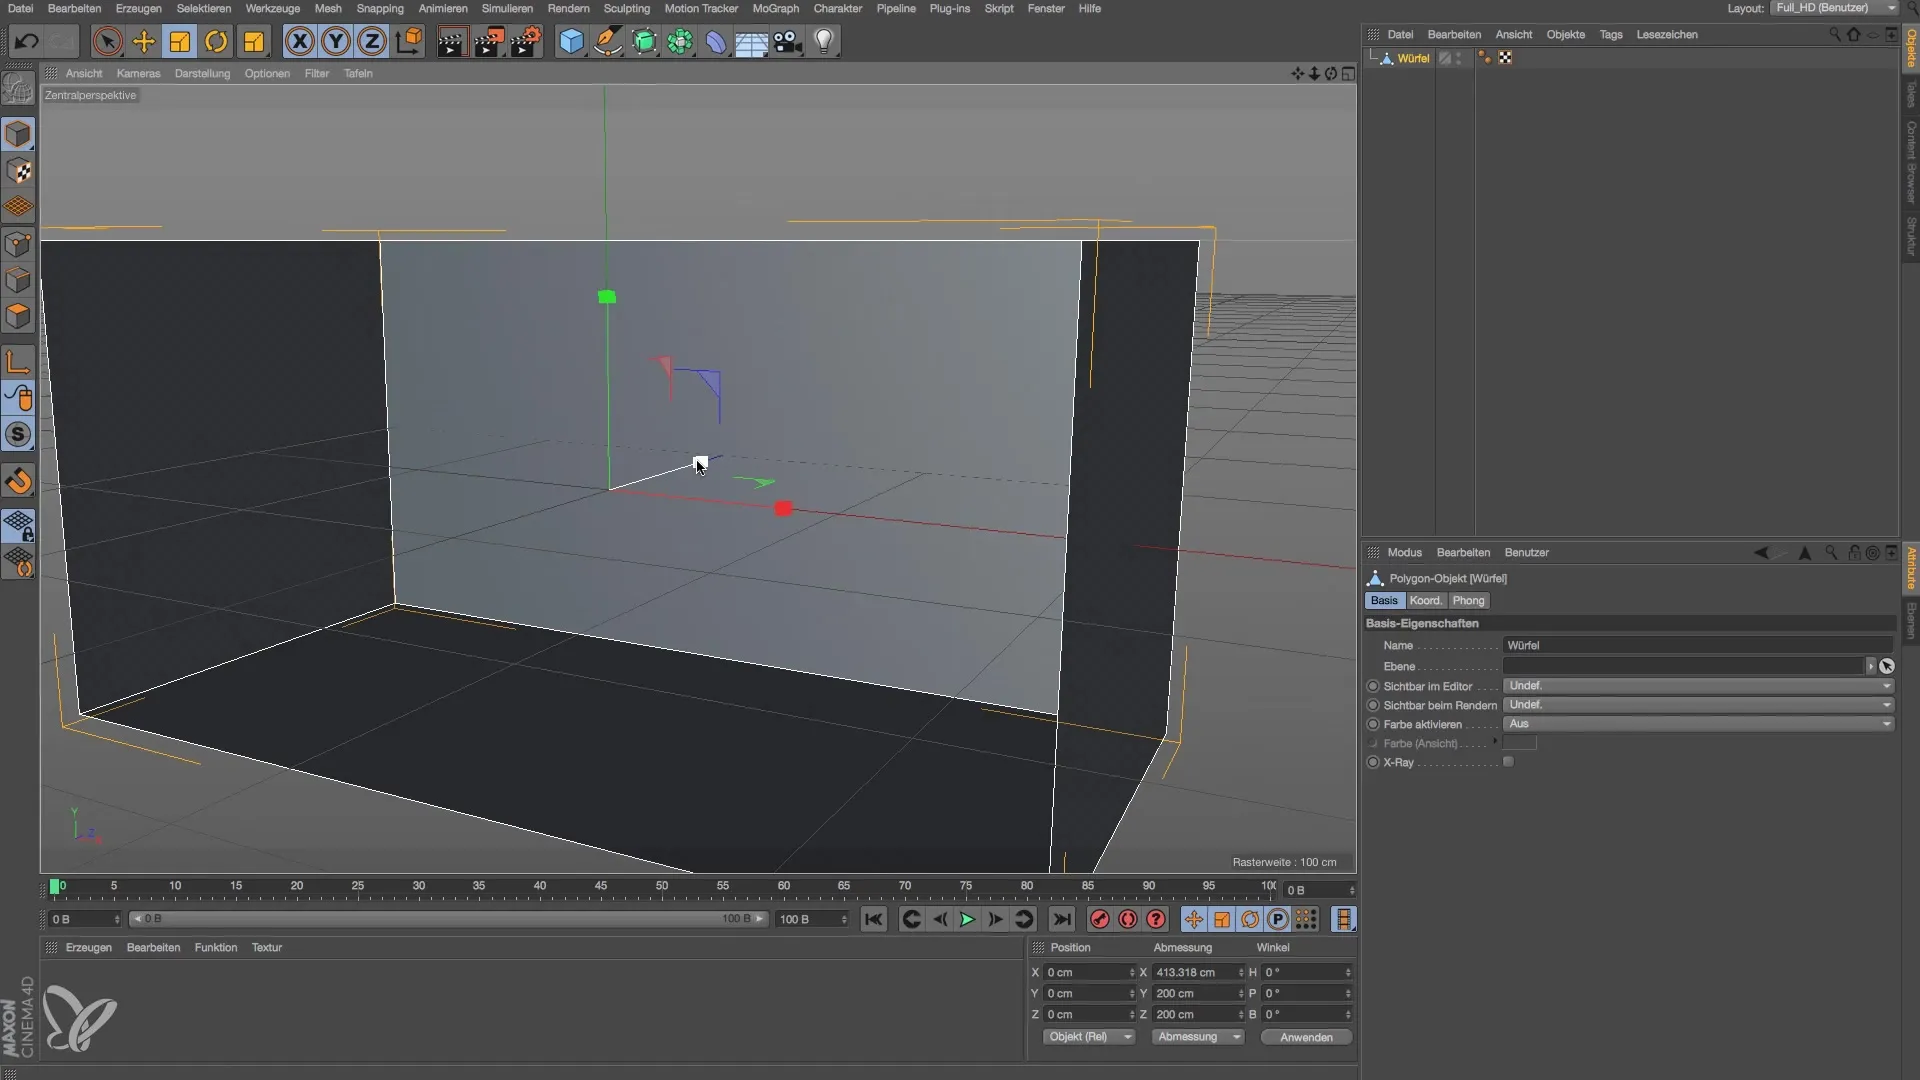Open Farbe aktivieren dropdown

click(1698, 724)
